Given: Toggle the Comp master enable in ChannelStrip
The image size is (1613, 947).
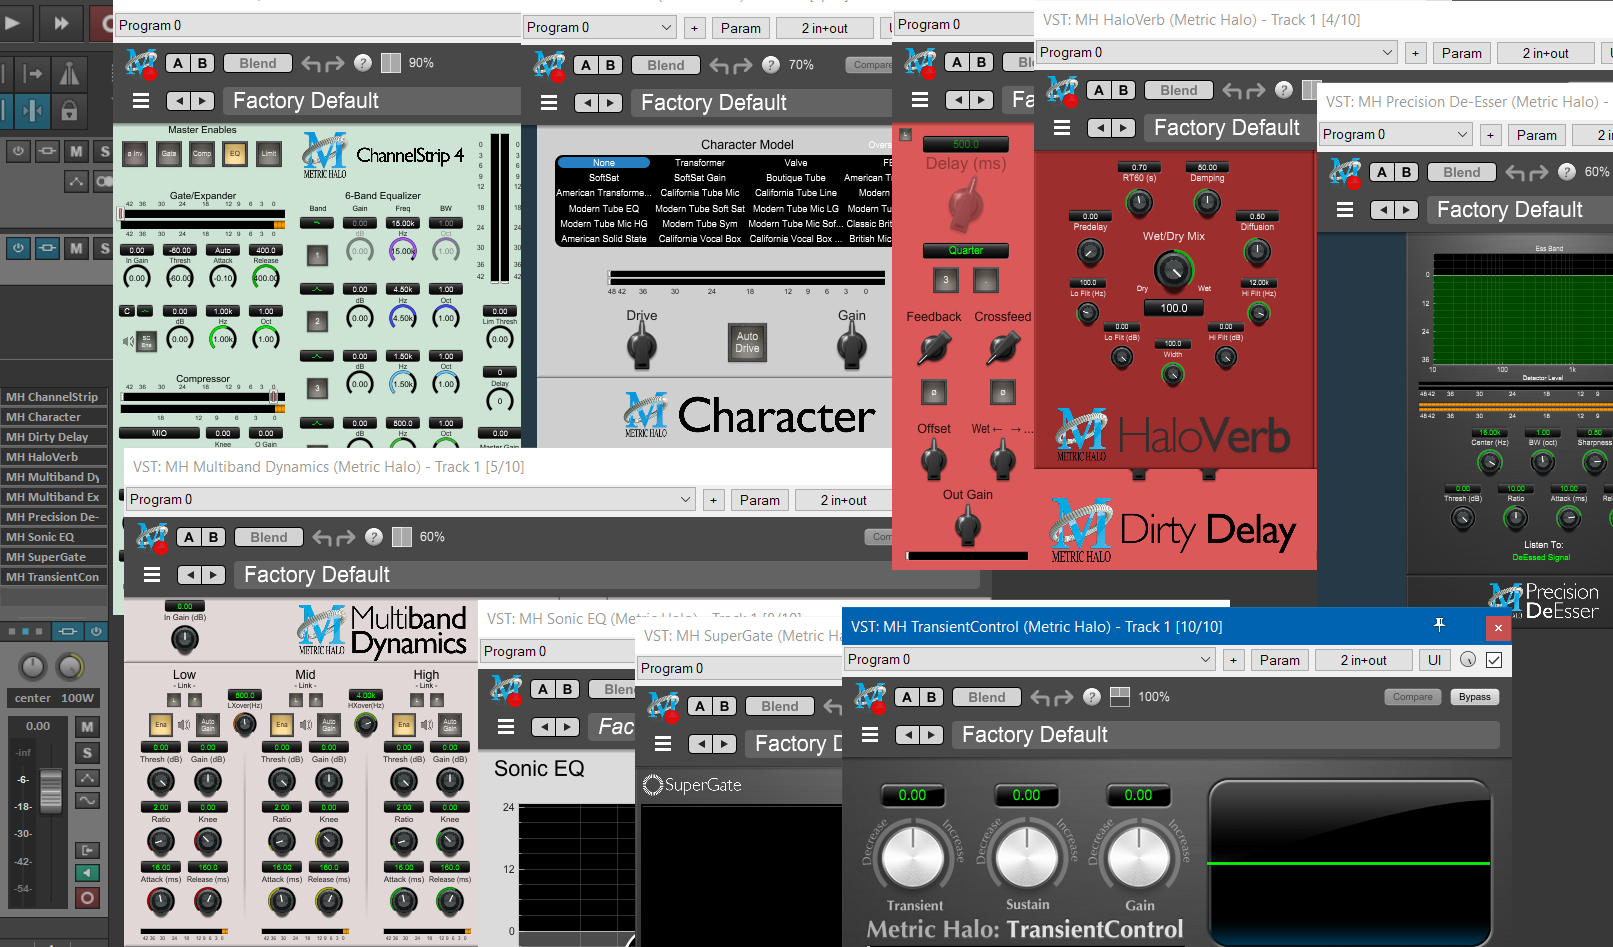Looking at the screenshot, I should [x=202, y=153].
